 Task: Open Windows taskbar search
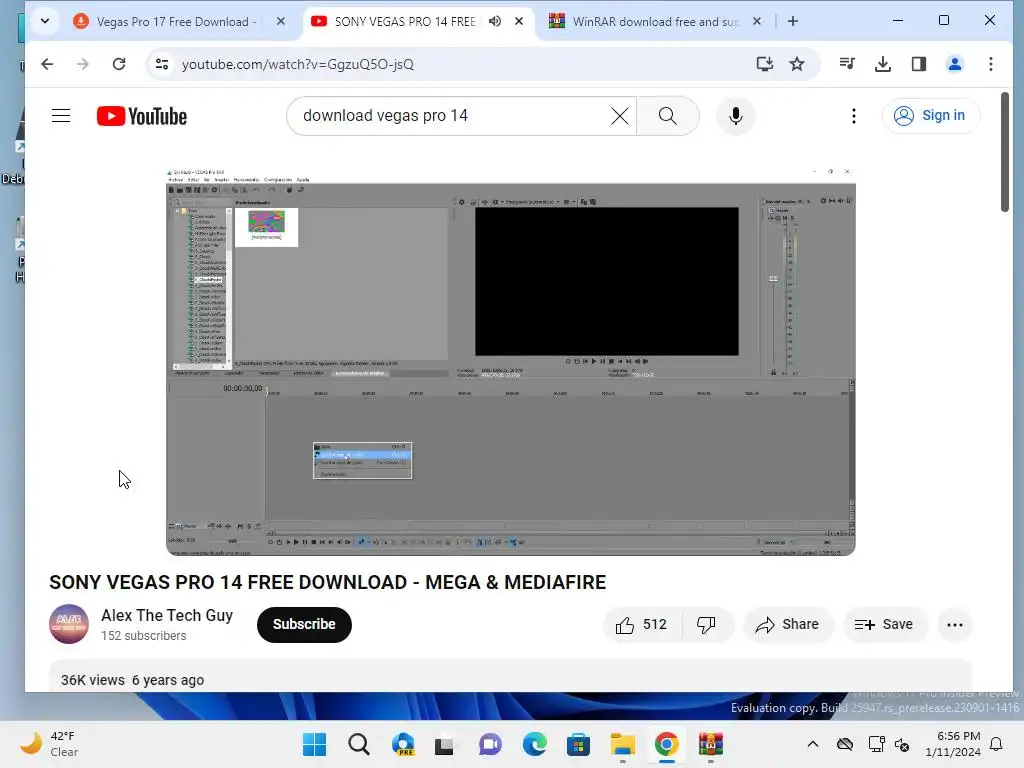click(359, 744)
